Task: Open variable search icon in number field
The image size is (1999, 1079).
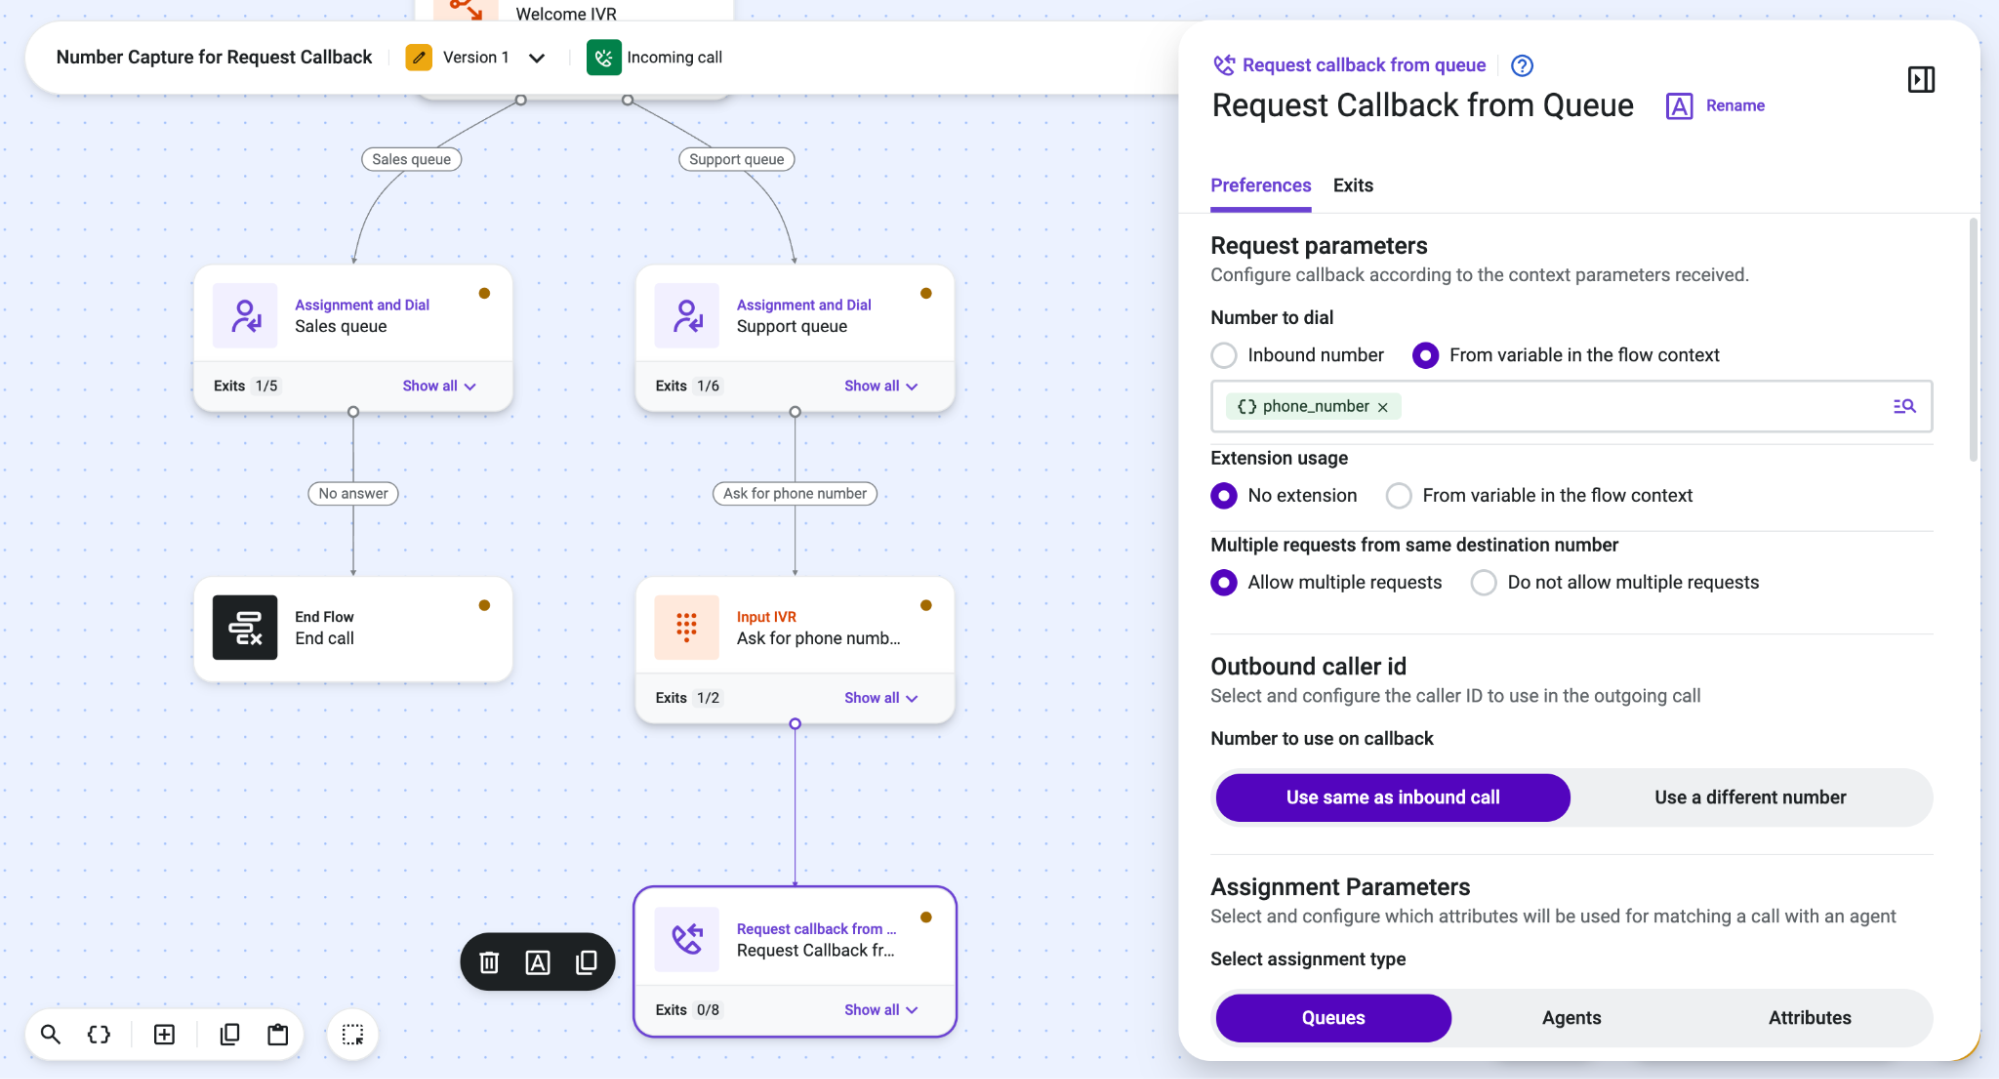Action: click(1904, 406)
